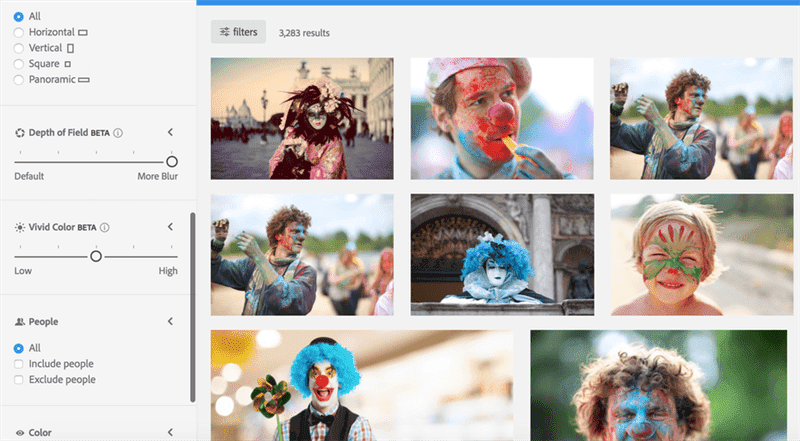800x441 pixels.
Task: Click the Default end label of Depth slider
Action: [x=29, y=176]
